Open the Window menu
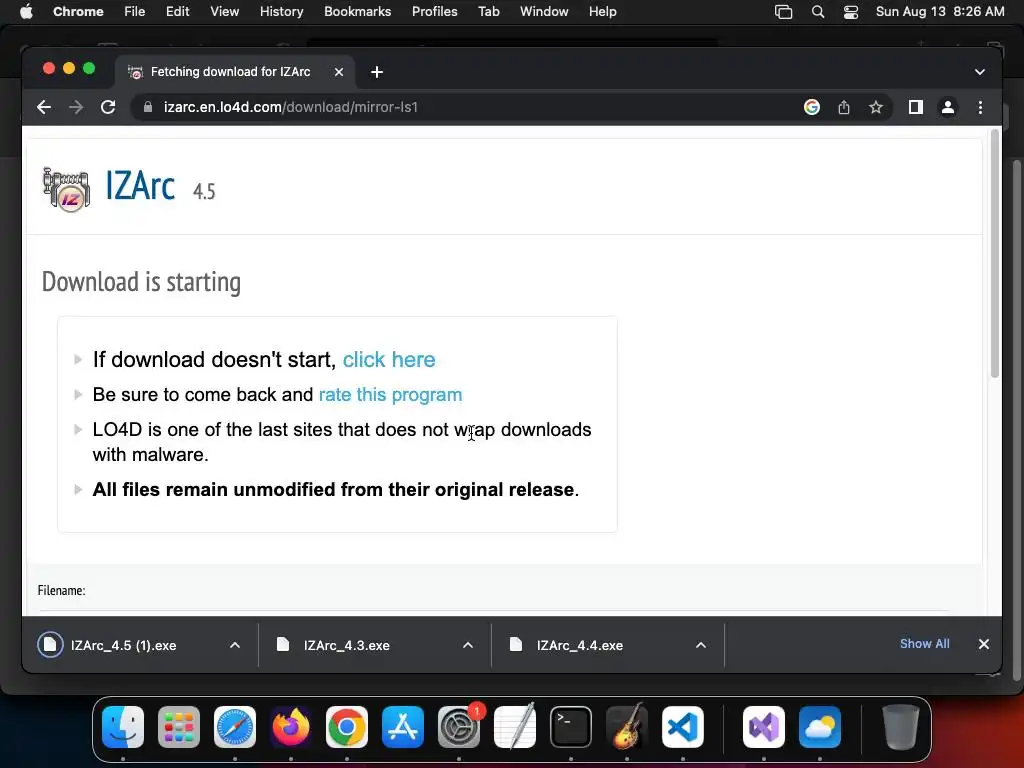Screen dimensions: 1024x768 tap(544, 12)
